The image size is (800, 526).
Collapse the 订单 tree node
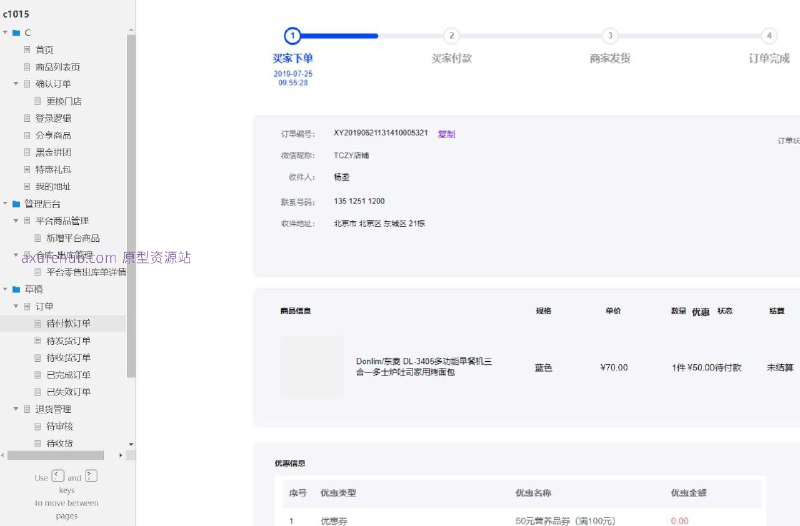(16, 306)
